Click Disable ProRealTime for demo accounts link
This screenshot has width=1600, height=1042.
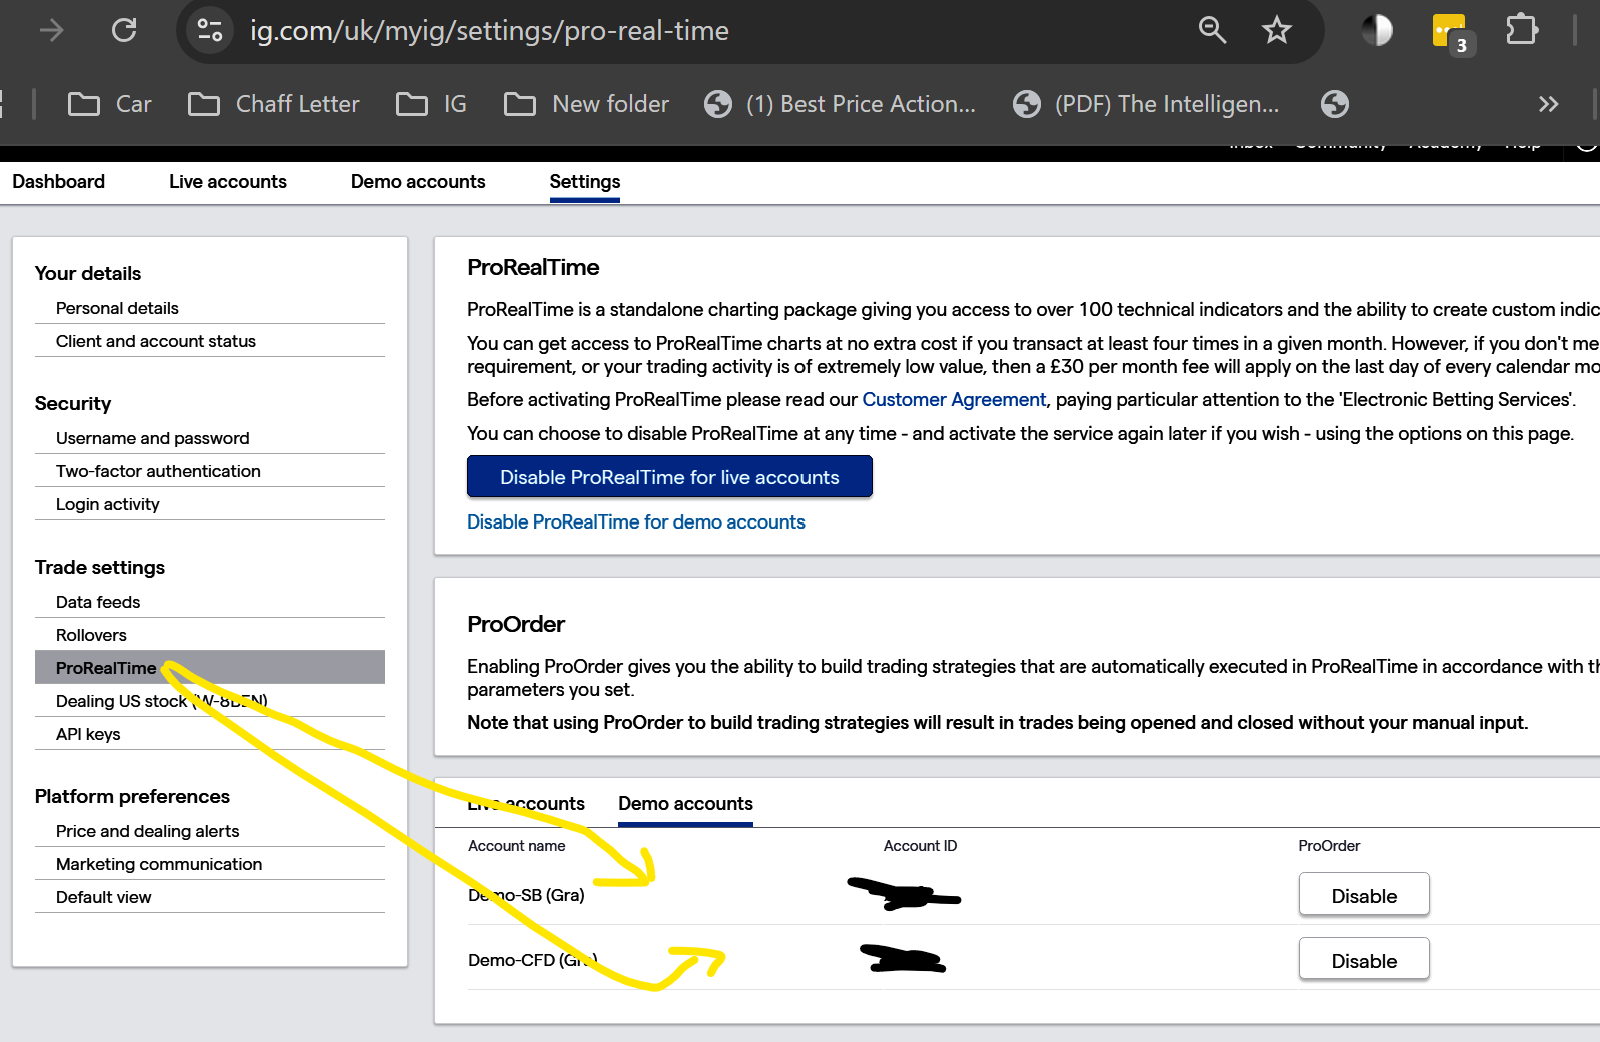pyautogui.click(x=636, y=522)
